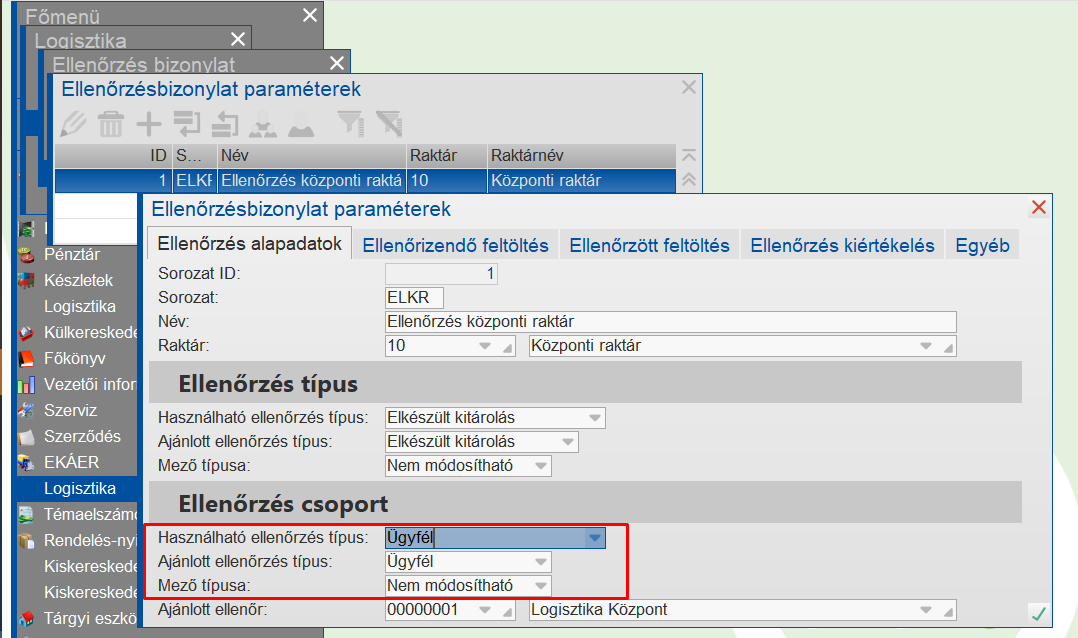
Task: Switch to Ellenőrzött feltöltés tab
Action: click(649, 245)
